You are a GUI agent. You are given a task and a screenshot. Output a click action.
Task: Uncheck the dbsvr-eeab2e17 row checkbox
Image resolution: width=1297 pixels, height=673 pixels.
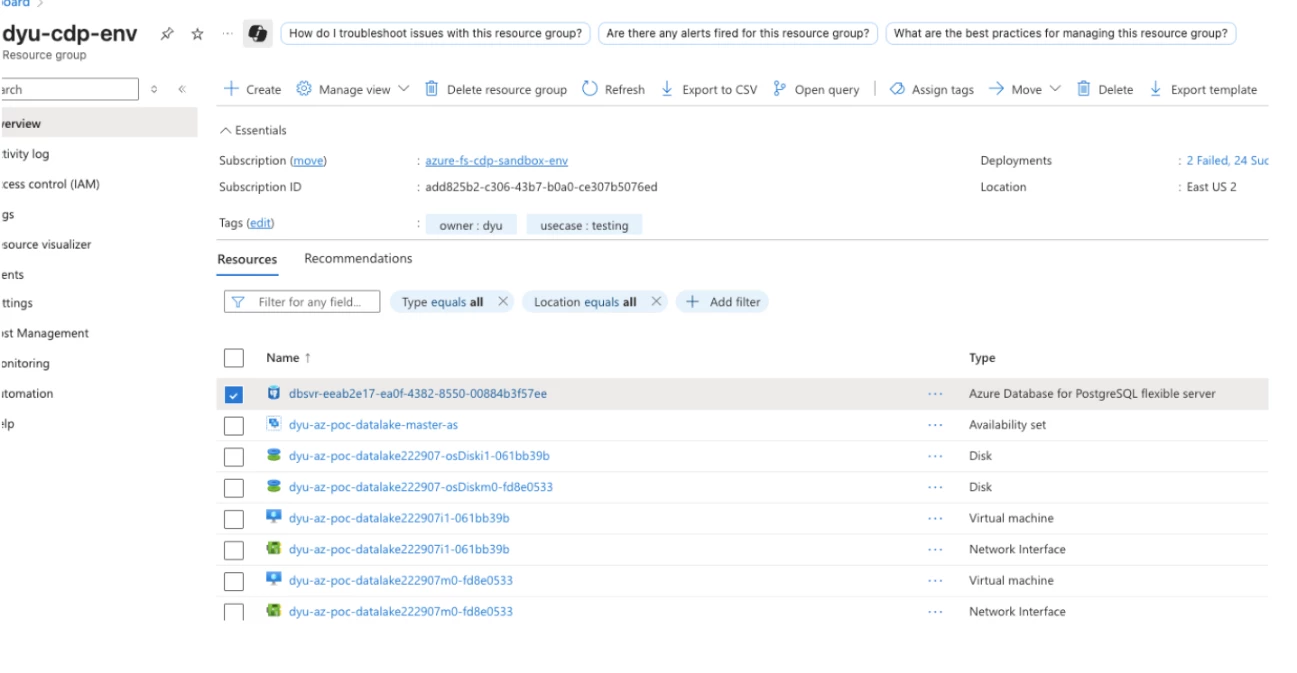[234, 395]
